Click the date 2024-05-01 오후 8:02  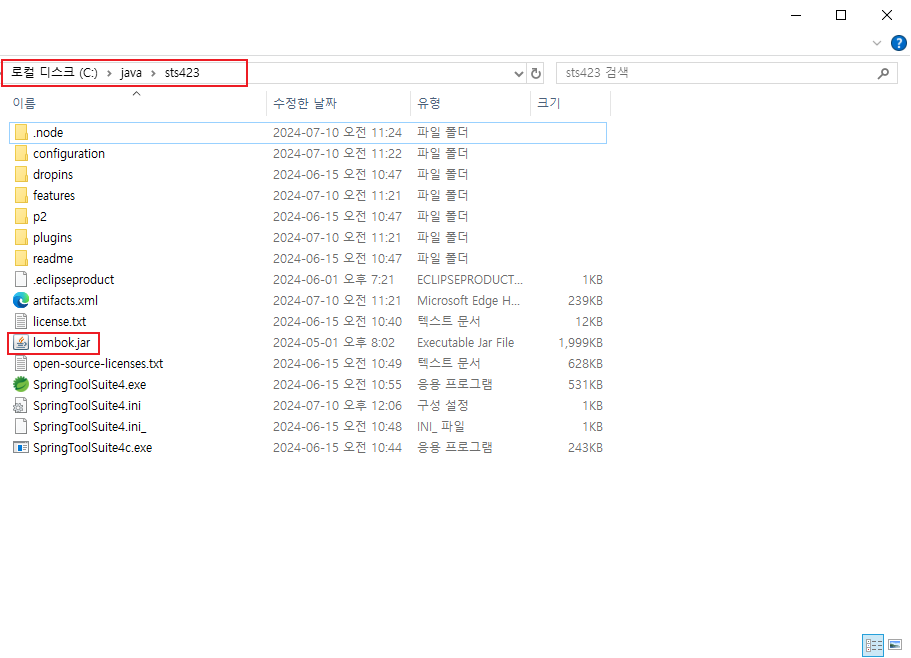point(333,343)
